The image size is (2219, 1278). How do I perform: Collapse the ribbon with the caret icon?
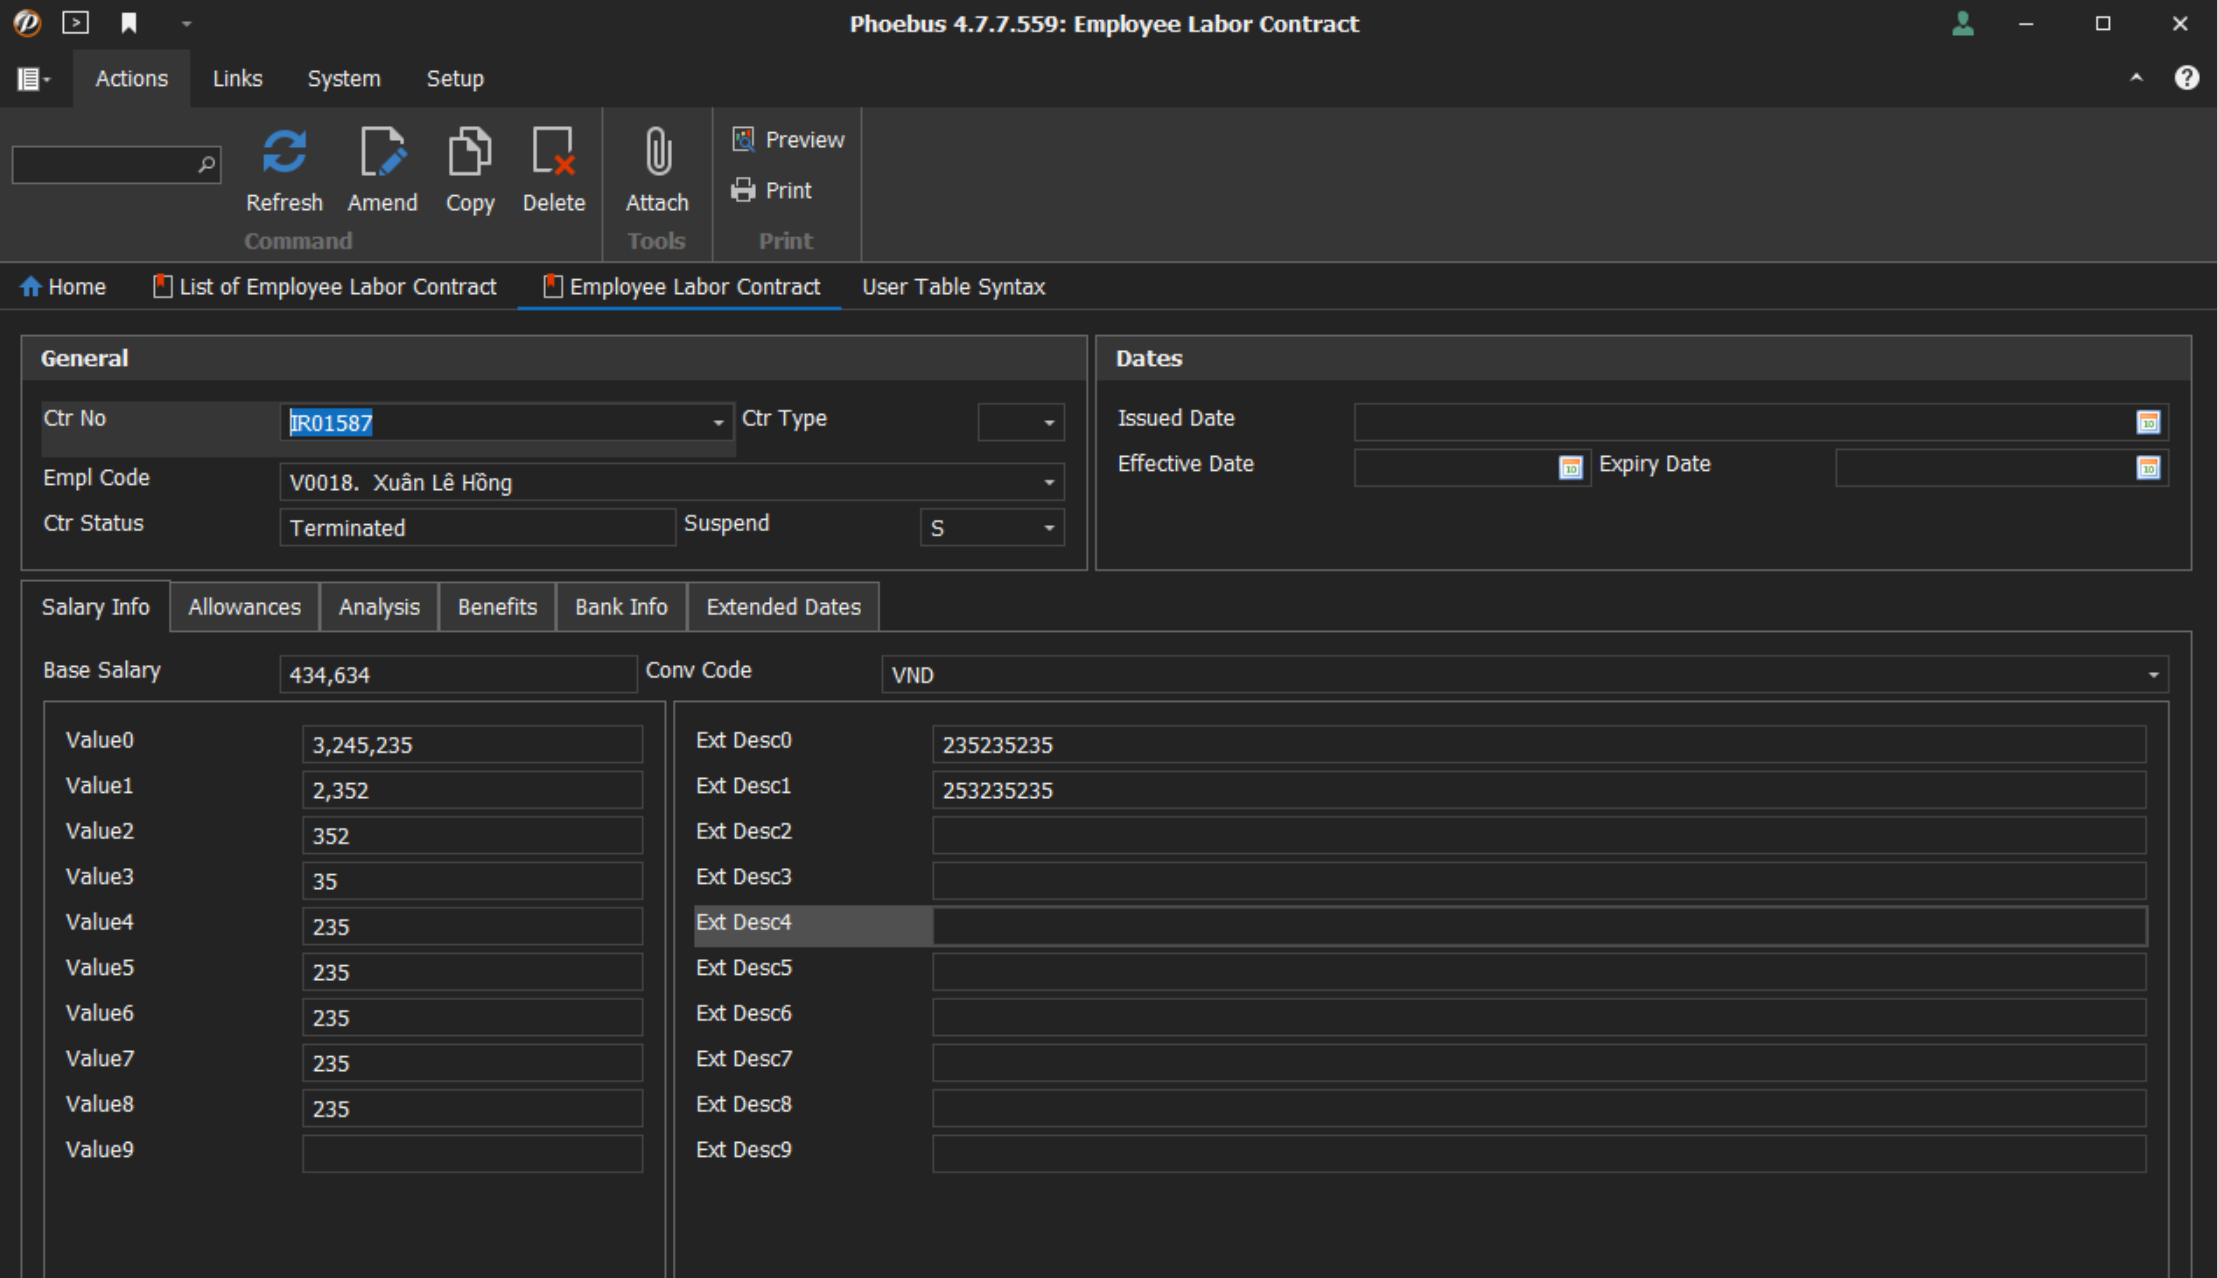click(x=2136, y=77)
